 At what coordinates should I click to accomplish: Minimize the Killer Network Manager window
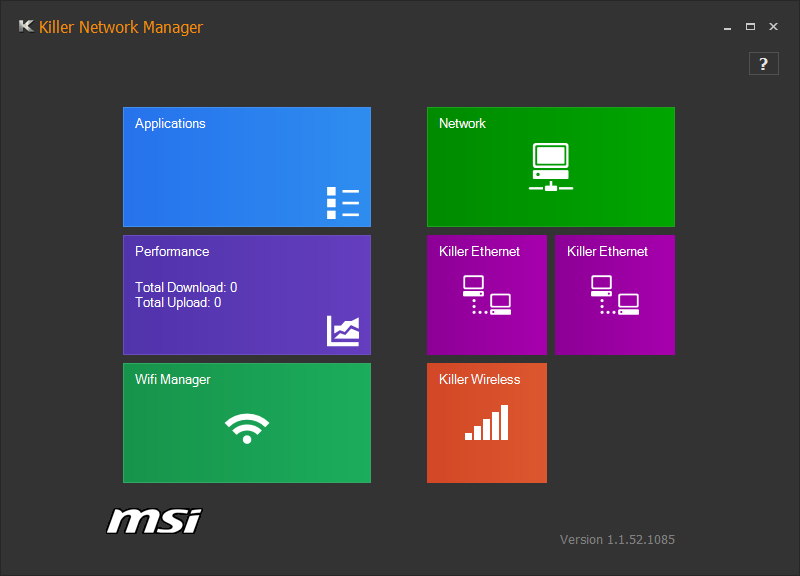click(728, 27)
